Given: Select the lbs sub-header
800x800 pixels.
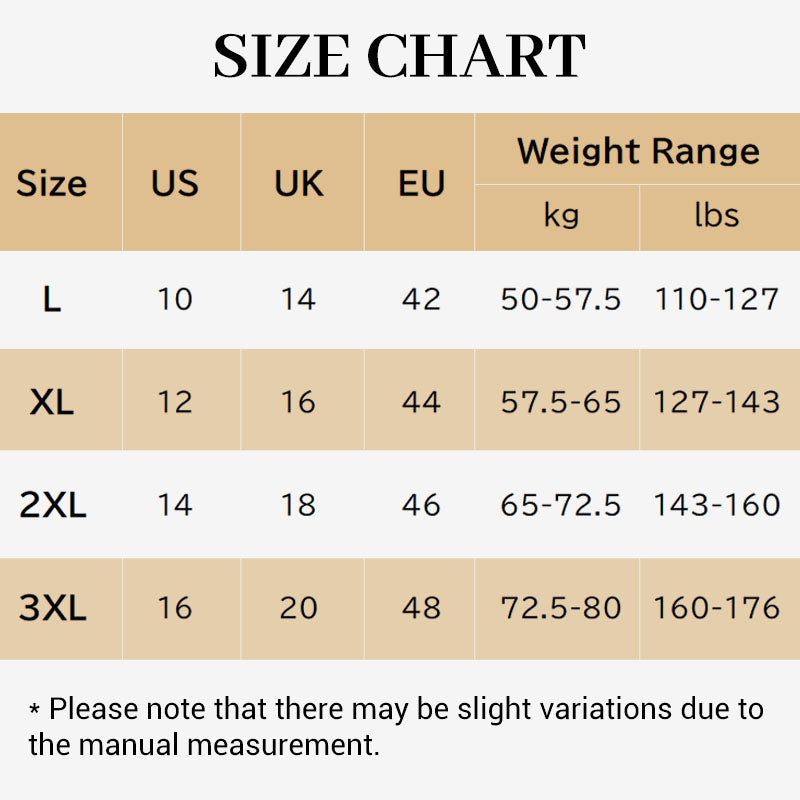Looking at the screenshot, I should click(x=716, y=215).
